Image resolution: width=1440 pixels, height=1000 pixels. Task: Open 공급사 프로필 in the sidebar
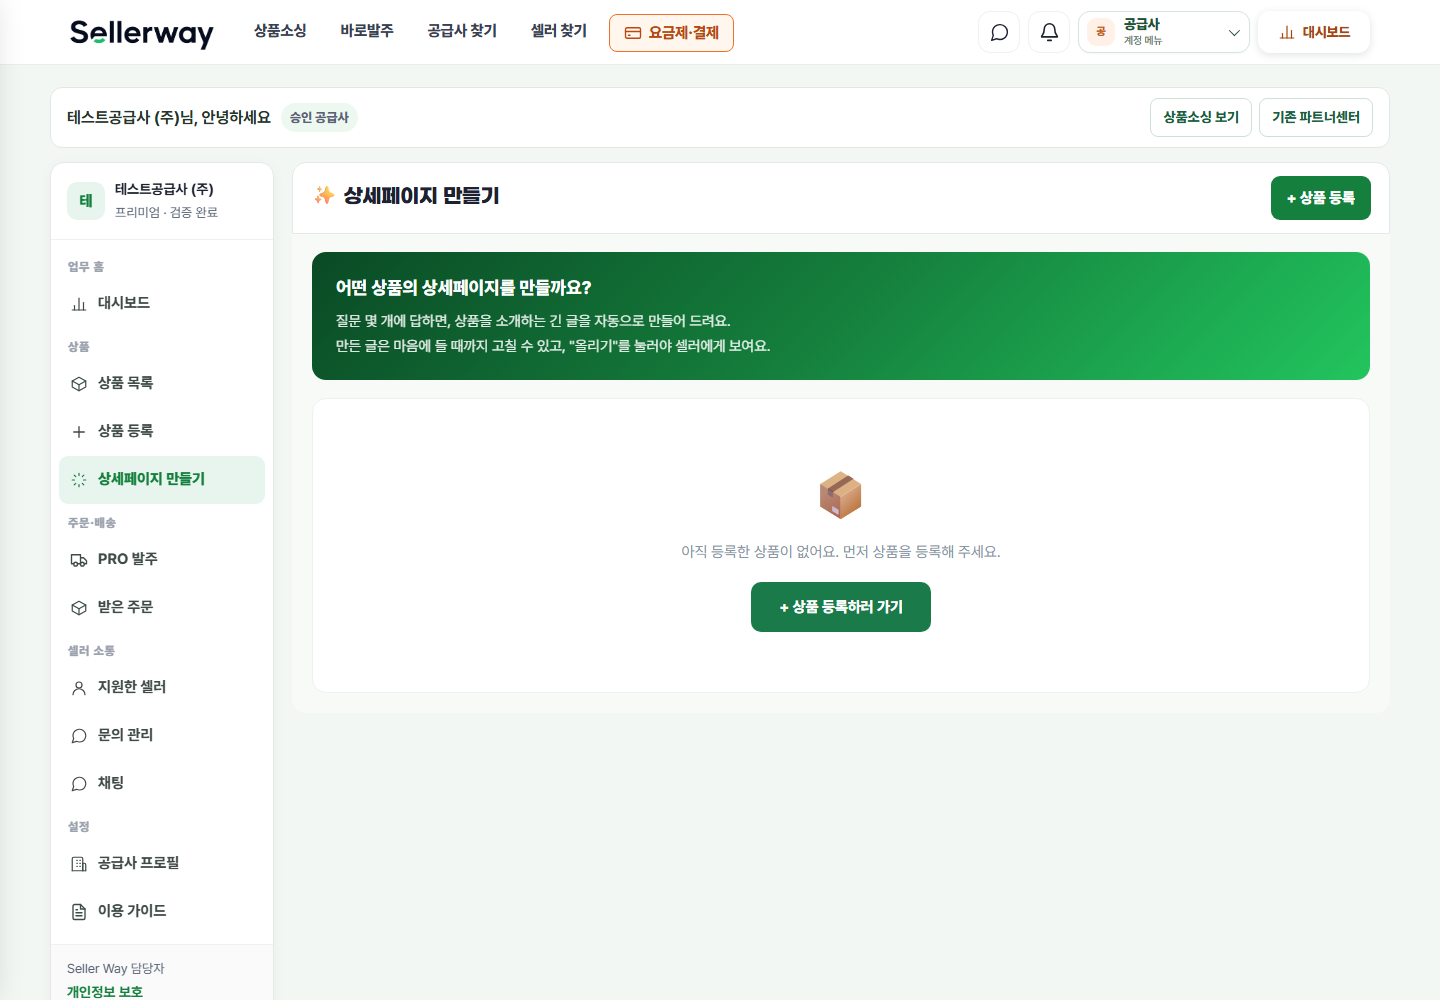162,863
